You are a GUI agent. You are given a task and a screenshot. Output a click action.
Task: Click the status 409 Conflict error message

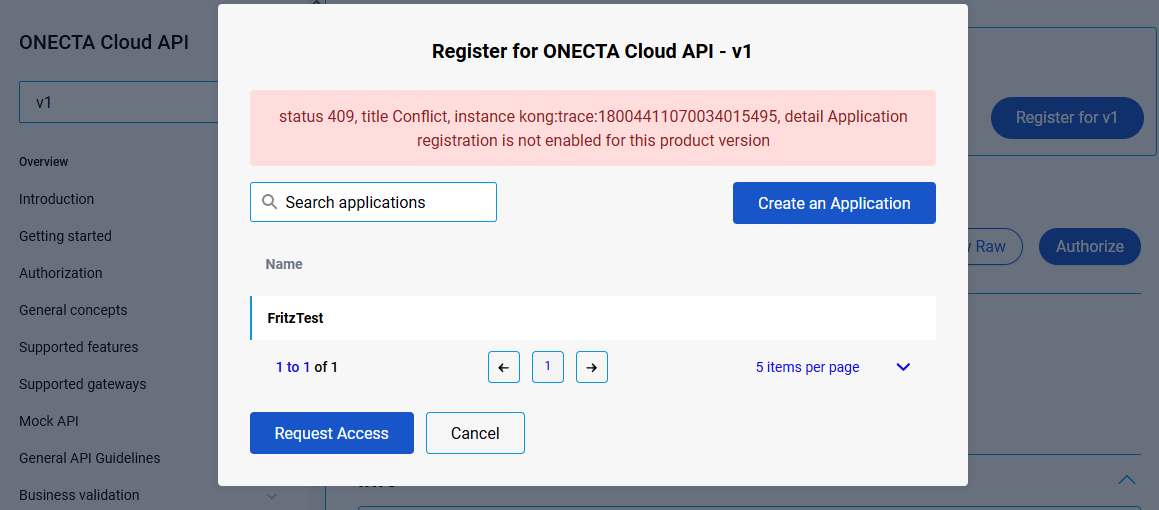[x=593, y=128]
